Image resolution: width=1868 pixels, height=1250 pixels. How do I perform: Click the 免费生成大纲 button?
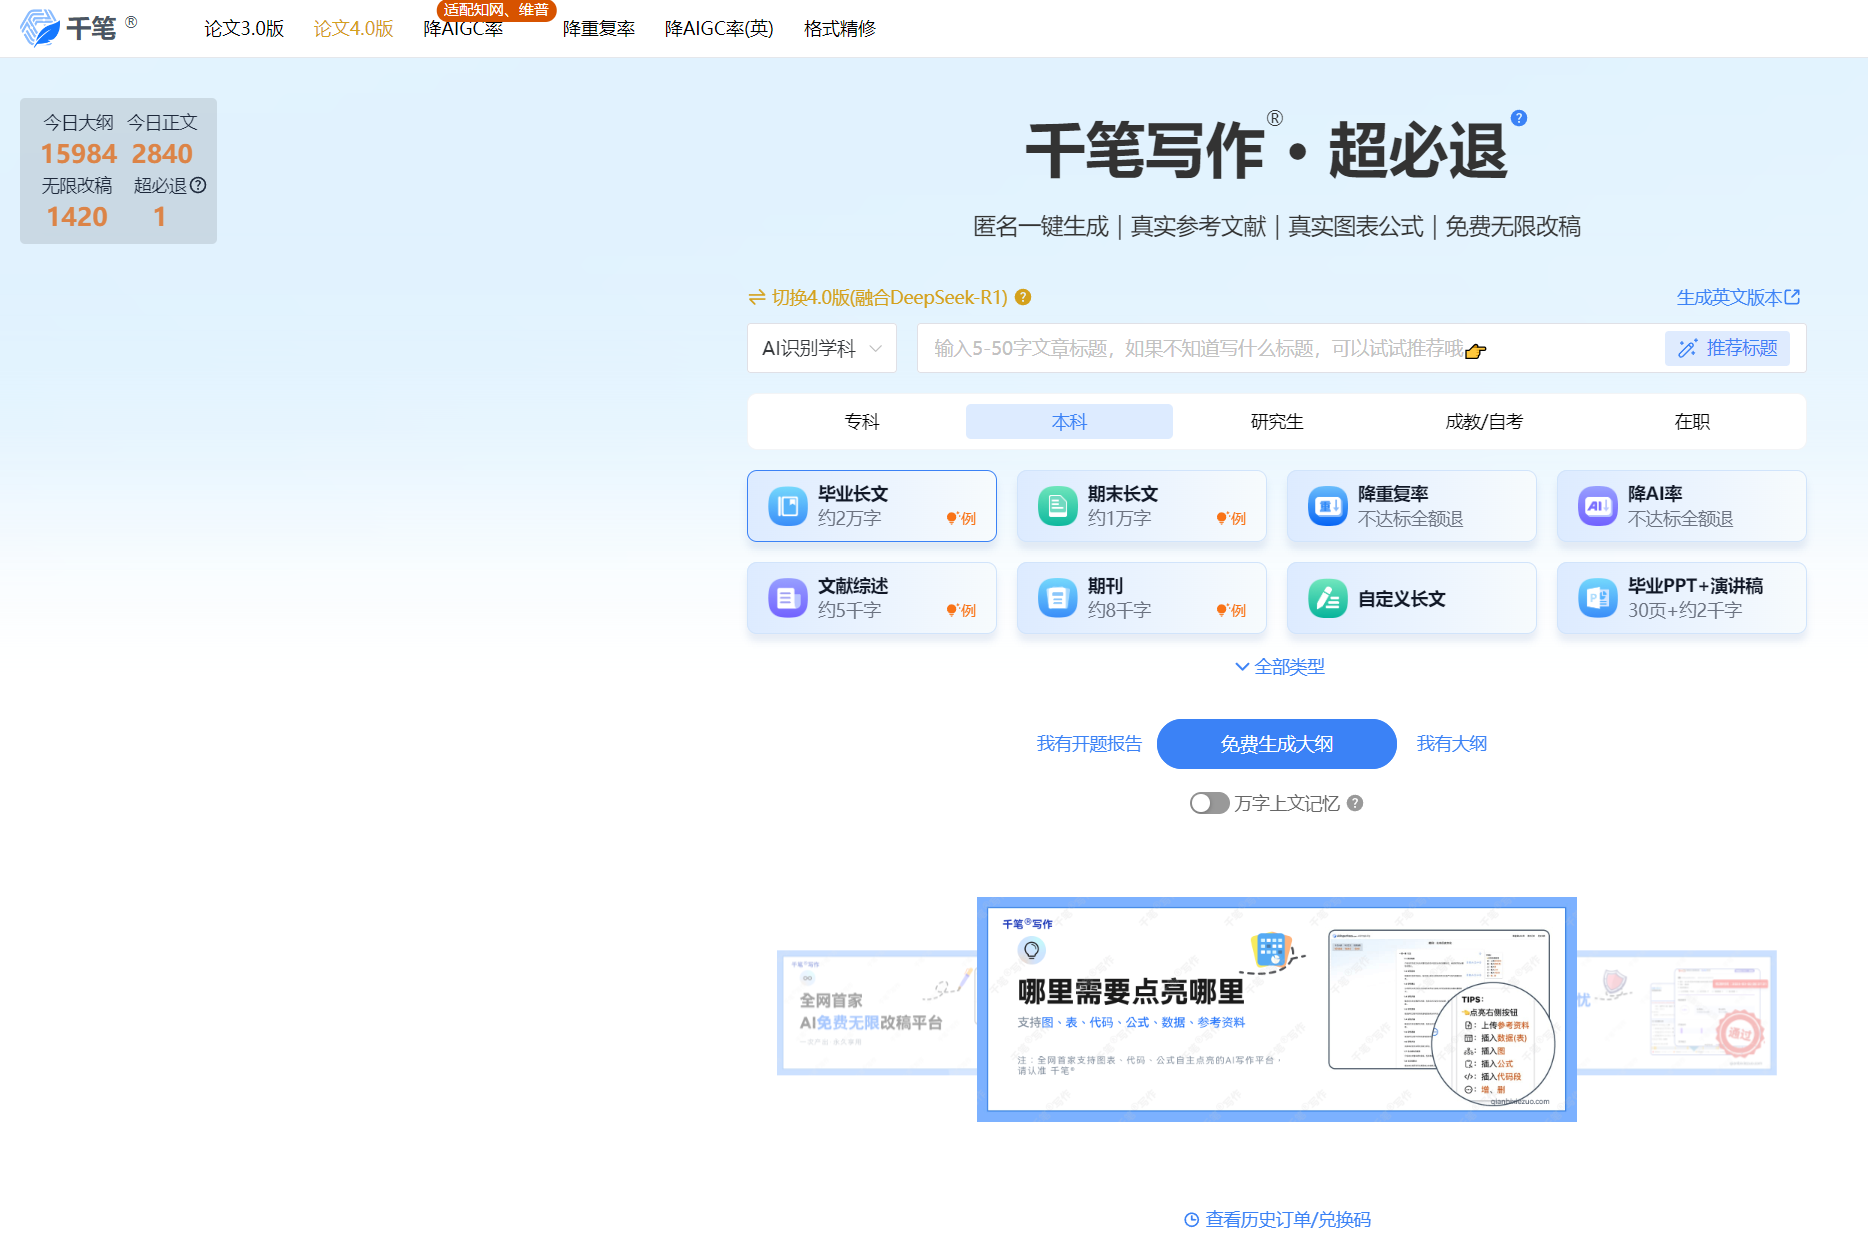pyautogui.click(x=1276, y=744)
